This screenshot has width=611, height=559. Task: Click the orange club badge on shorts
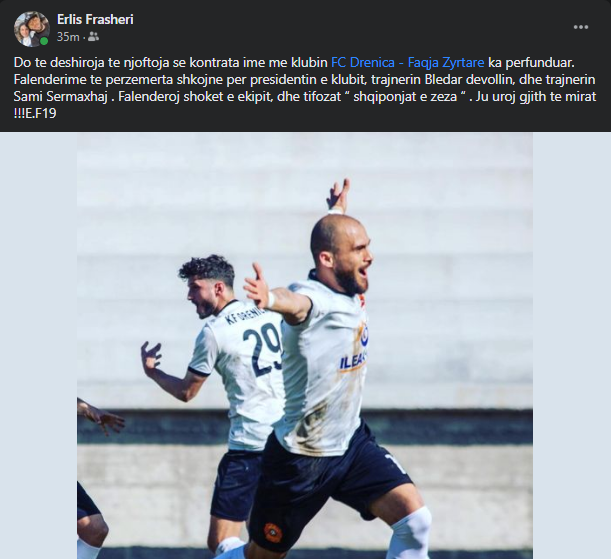tap(271, 532)
